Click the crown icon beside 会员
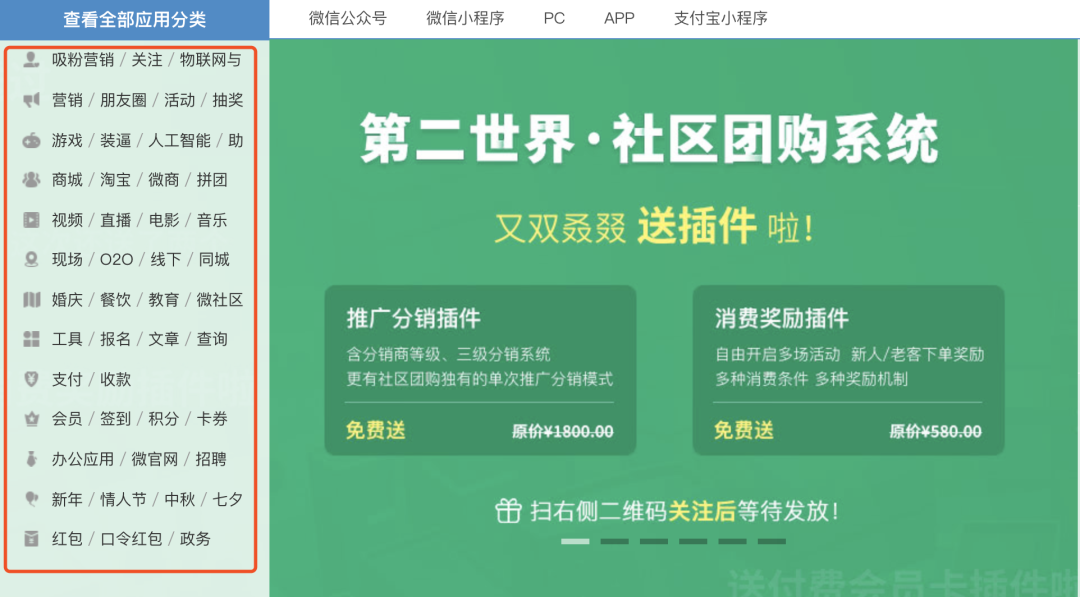Image resolution: width=1080 pixels, height=597 pixels. 31,419
